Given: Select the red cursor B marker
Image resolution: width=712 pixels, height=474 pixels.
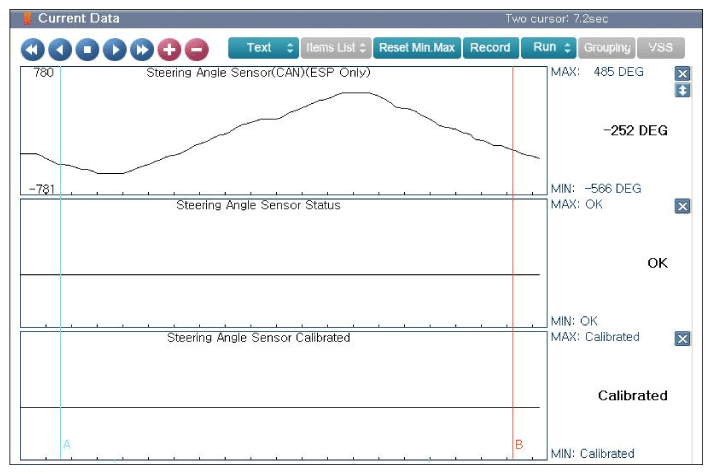Looking at the screenshot, I should pos(519,444).
